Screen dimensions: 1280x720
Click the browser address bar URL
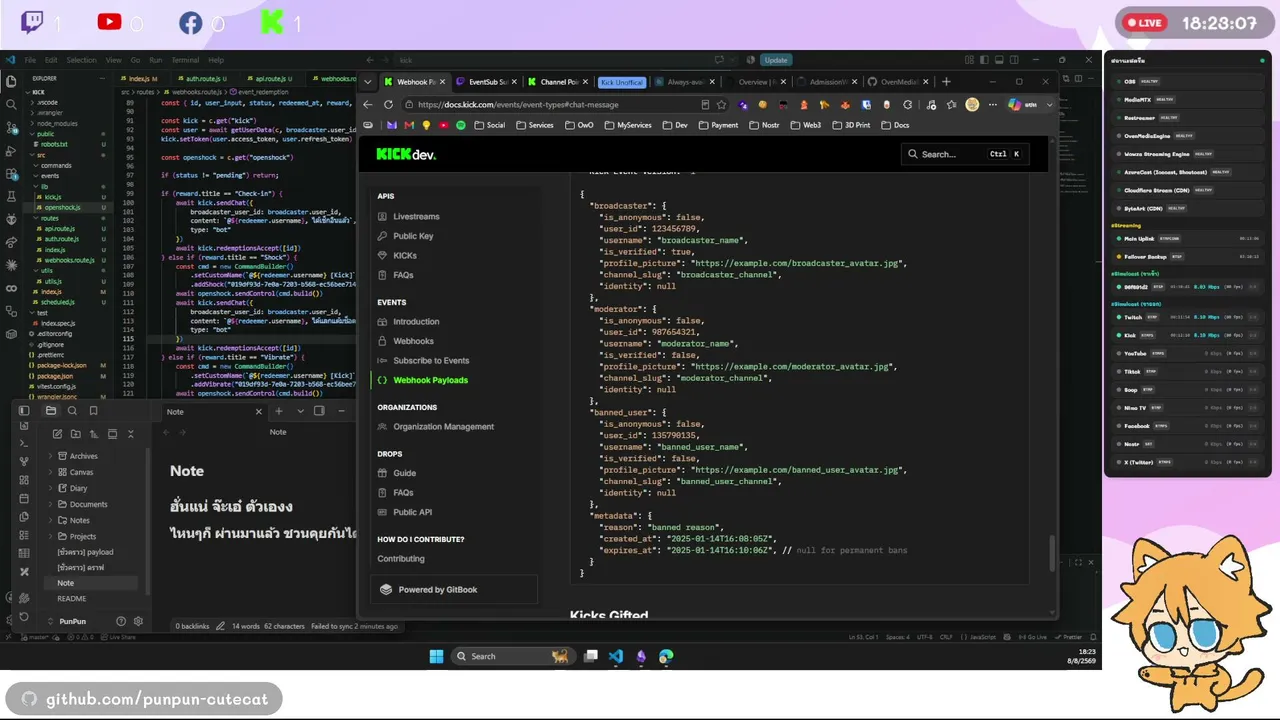click(x=518, y=104)
